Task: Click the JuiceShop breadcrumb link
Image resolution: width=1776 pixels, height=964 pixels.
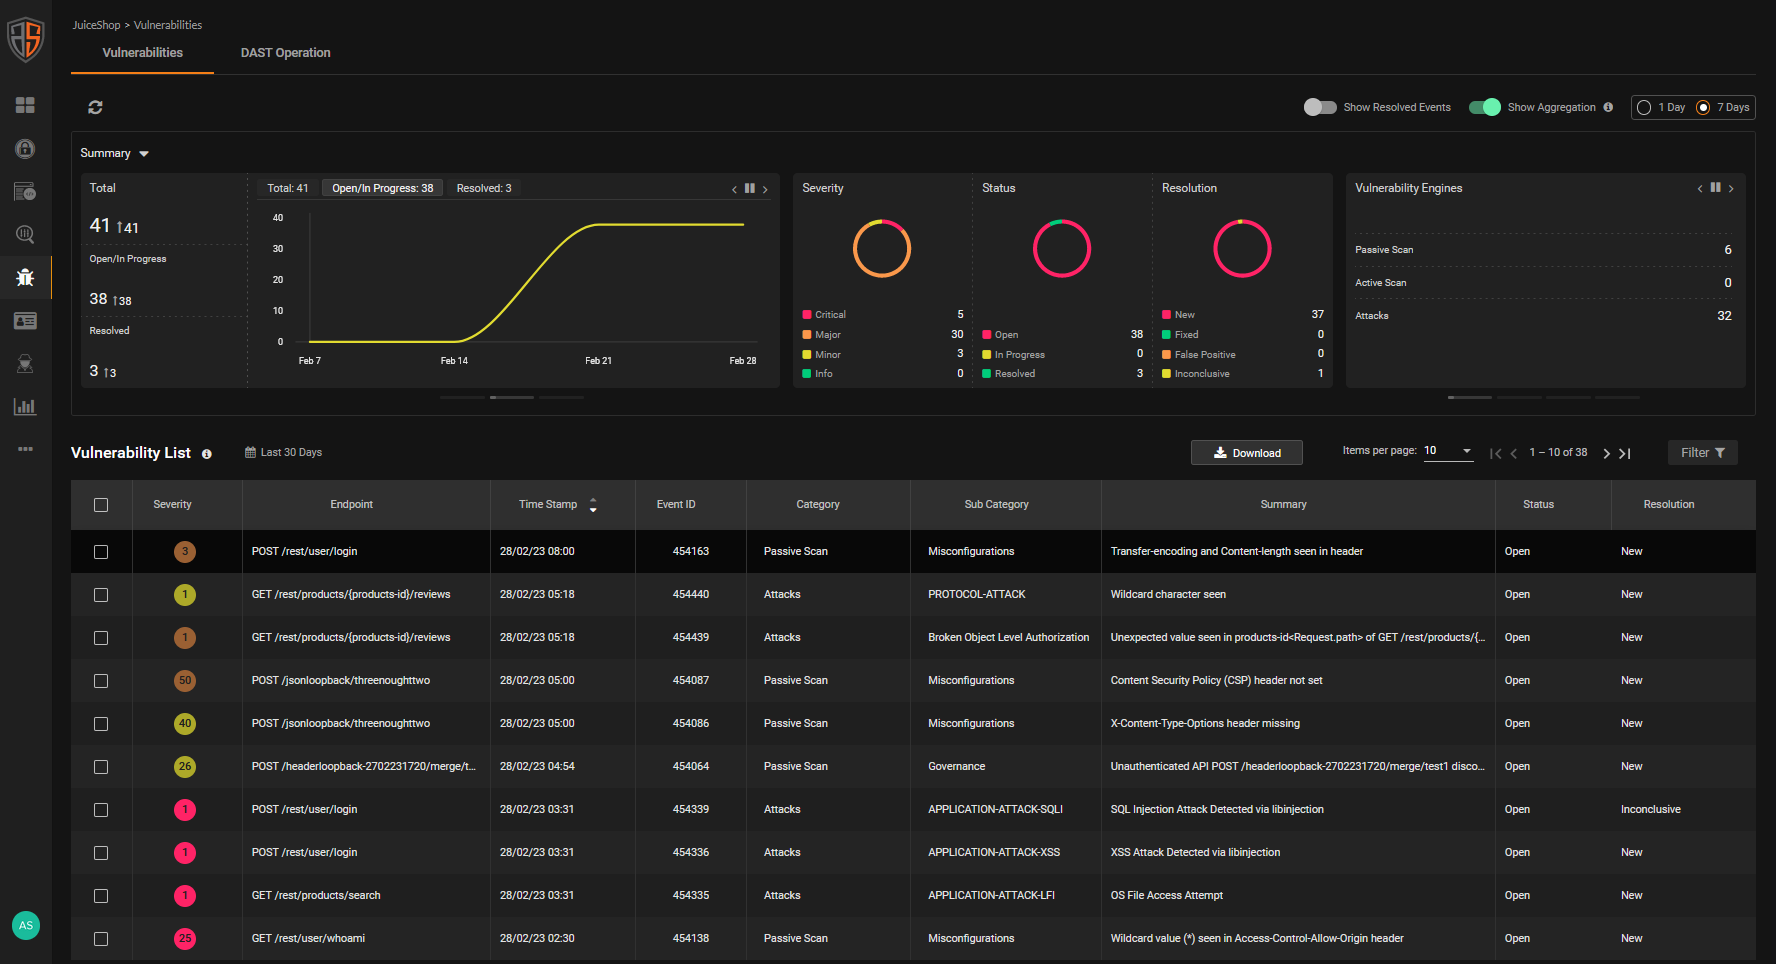Action: (96, 25)
